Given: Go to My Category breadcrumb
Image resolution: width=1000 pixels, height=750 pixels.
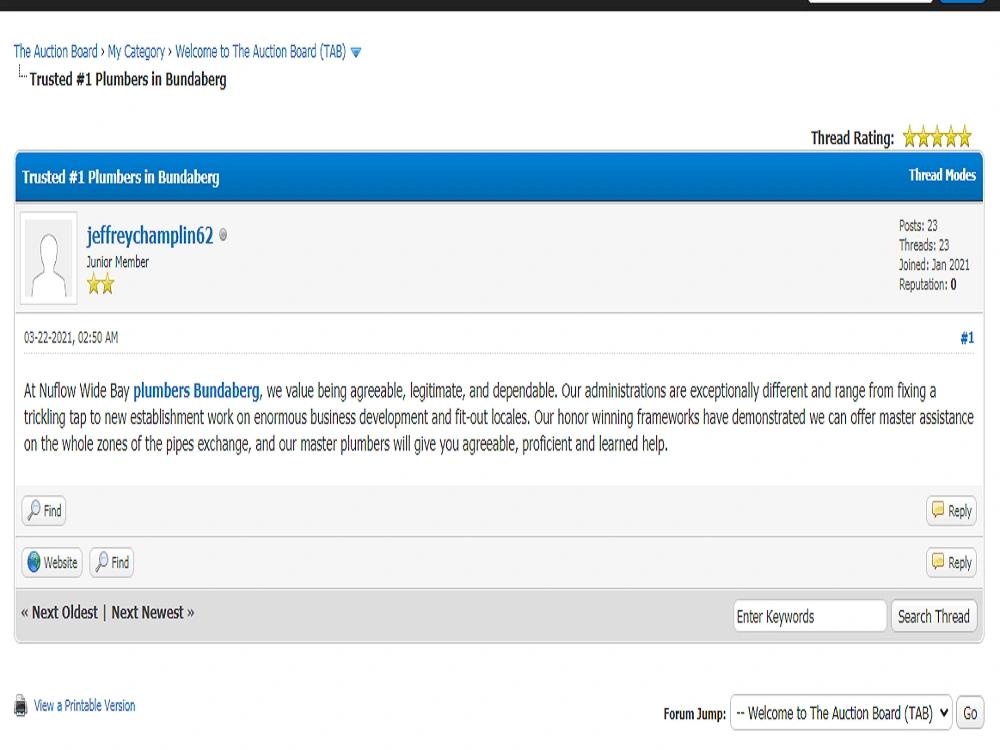Looking at the screenshot, I should point(136,51).
